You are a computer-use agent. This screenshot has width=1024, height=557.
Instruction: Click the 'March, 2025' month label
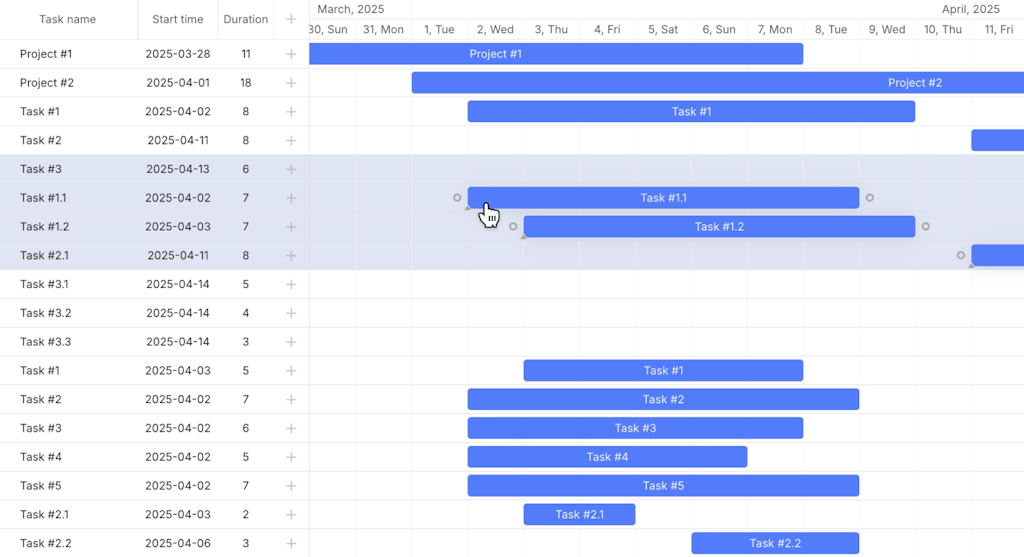351,9
